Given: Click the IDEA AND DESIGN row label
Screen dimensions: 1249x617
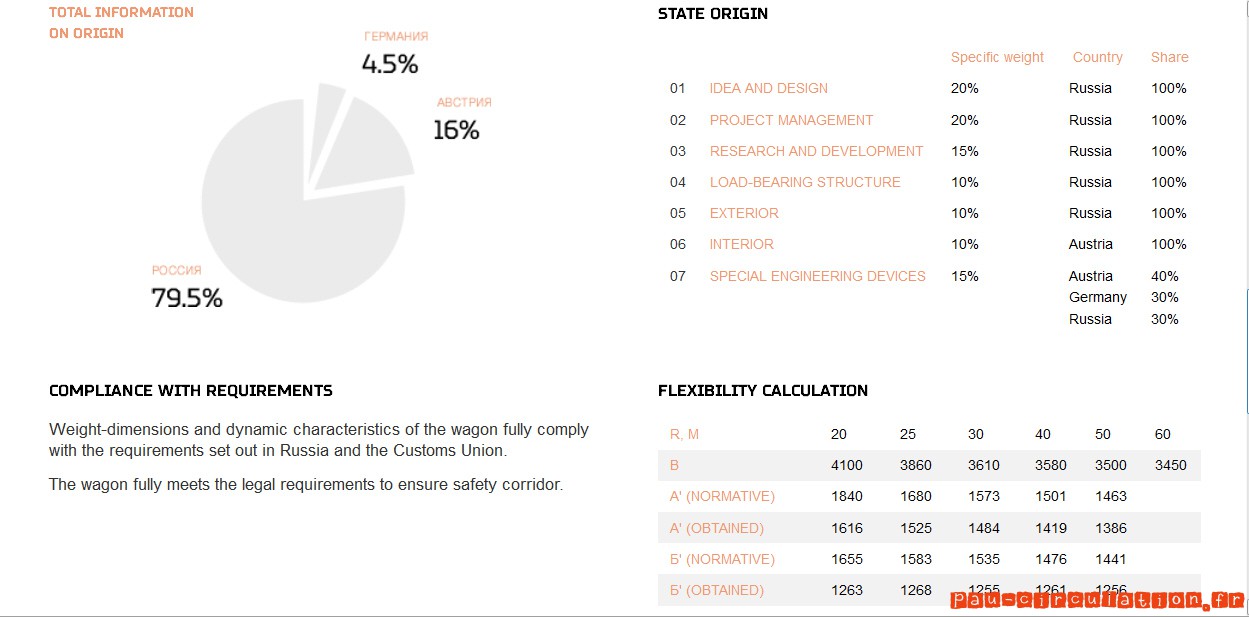Looking at the screenshot, I should click(768, 88).
